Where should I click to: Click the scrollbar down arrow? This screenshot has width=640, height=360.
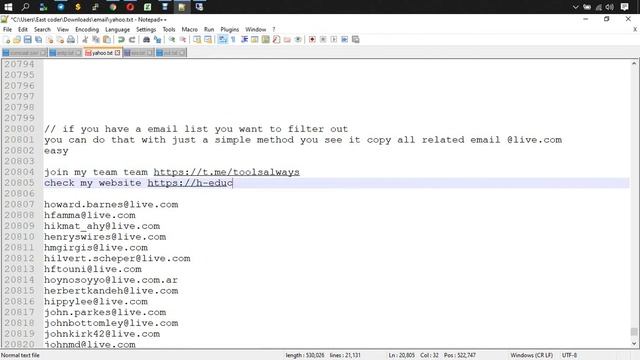tap(634, 344)
